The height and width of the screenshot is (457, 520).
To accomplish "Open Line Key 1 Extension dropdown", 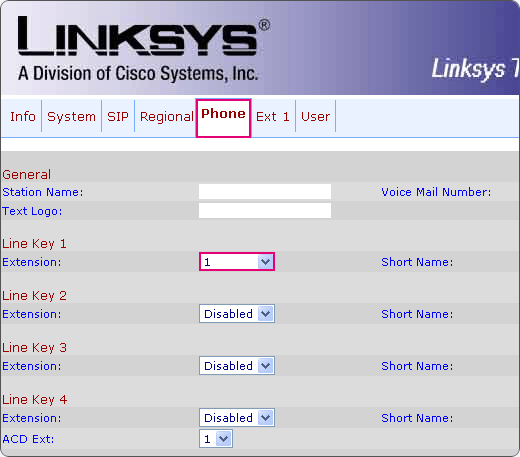I will click(237, 262).
